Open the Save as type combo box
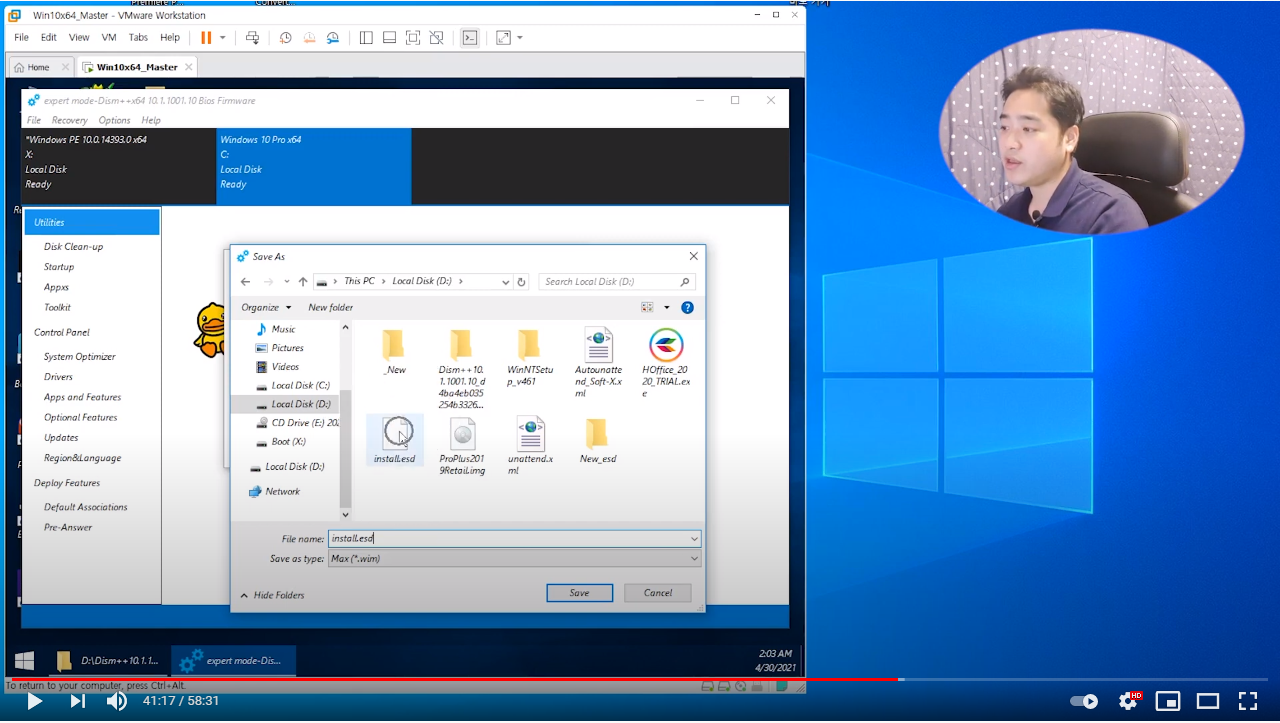This screenshot has height=723, width=1280. click(514, 559)
